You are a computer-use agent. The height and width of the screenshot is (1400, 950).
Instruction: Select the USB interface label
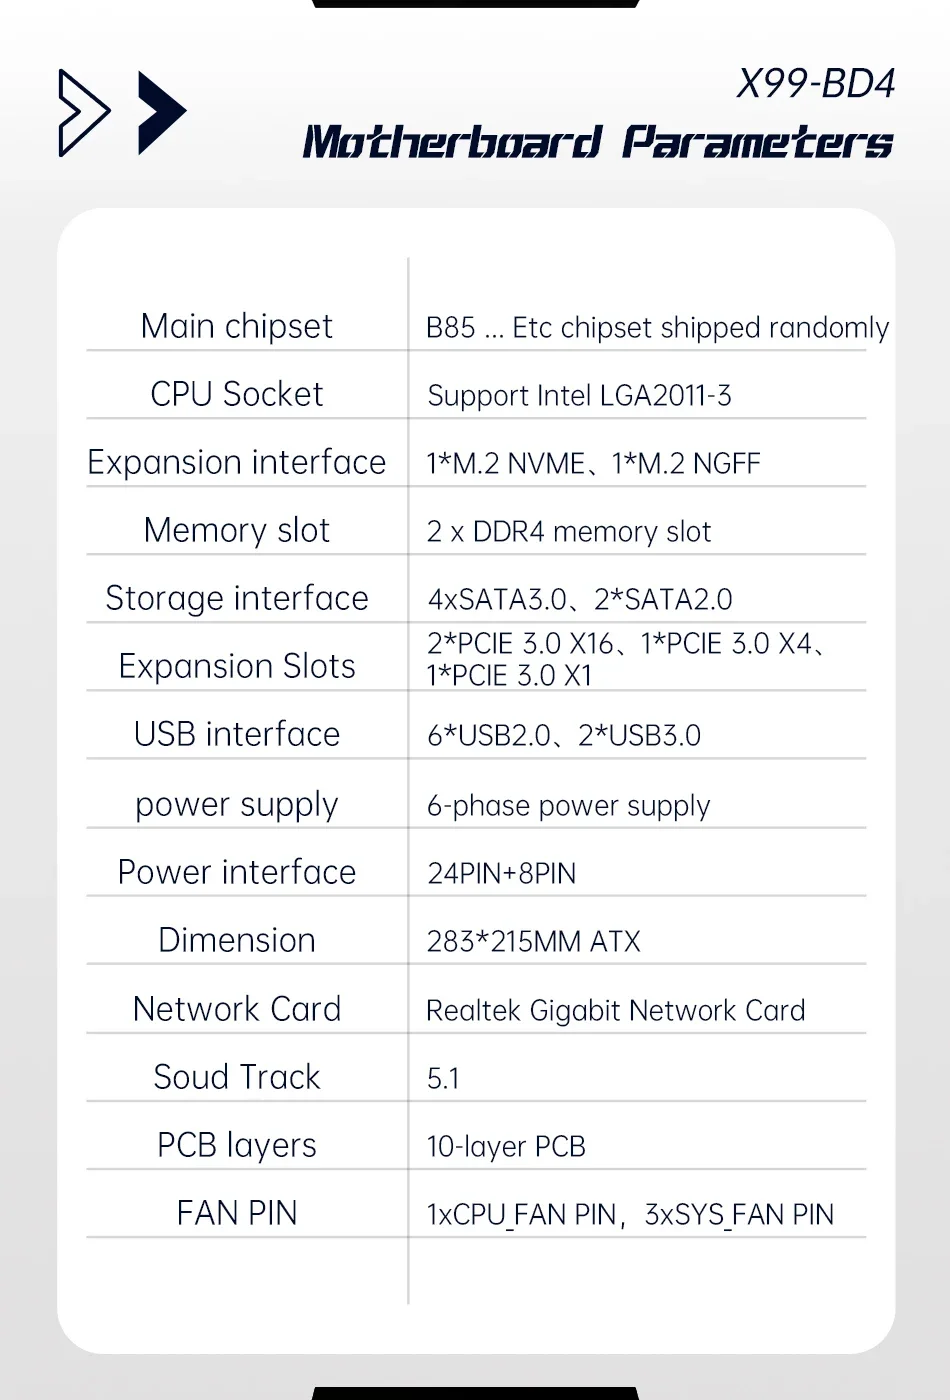237,734
